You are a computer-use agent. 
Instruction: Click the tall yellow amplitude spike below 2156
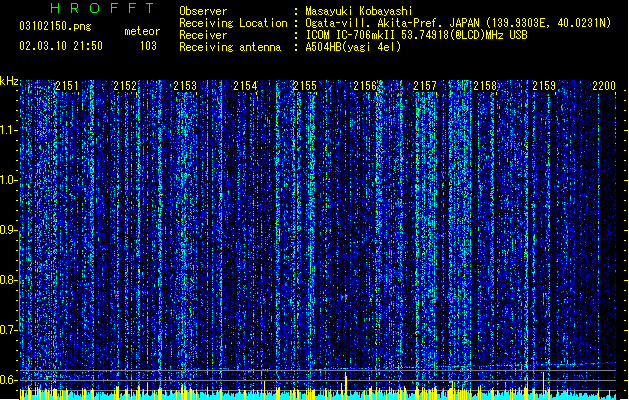pyautogui.click(x=345, y=384)
